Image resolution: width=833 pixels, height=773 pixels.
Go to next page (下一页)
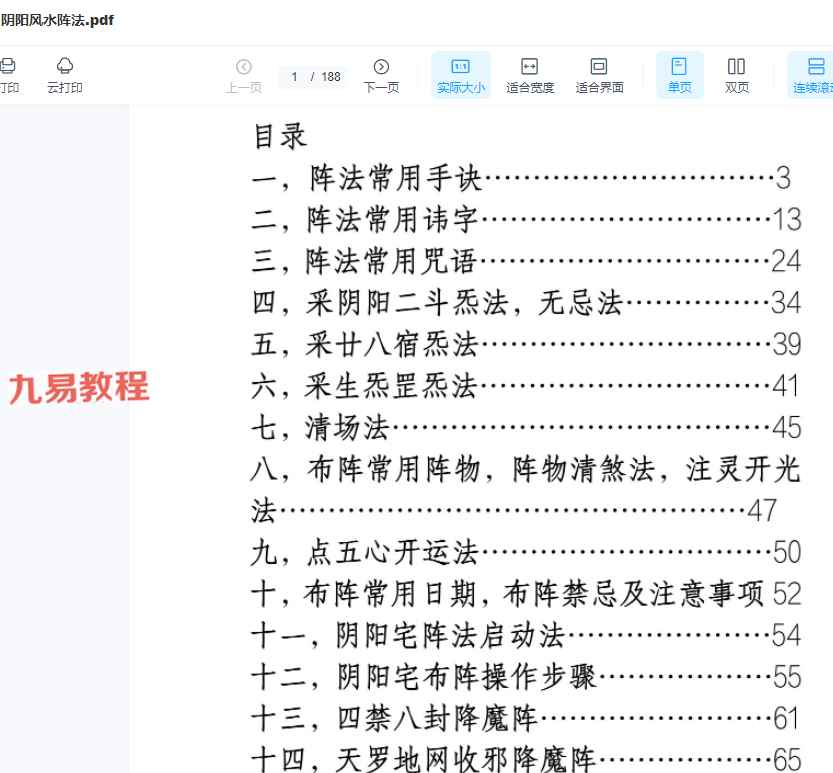pyautogui.click(x=381, y=75)
